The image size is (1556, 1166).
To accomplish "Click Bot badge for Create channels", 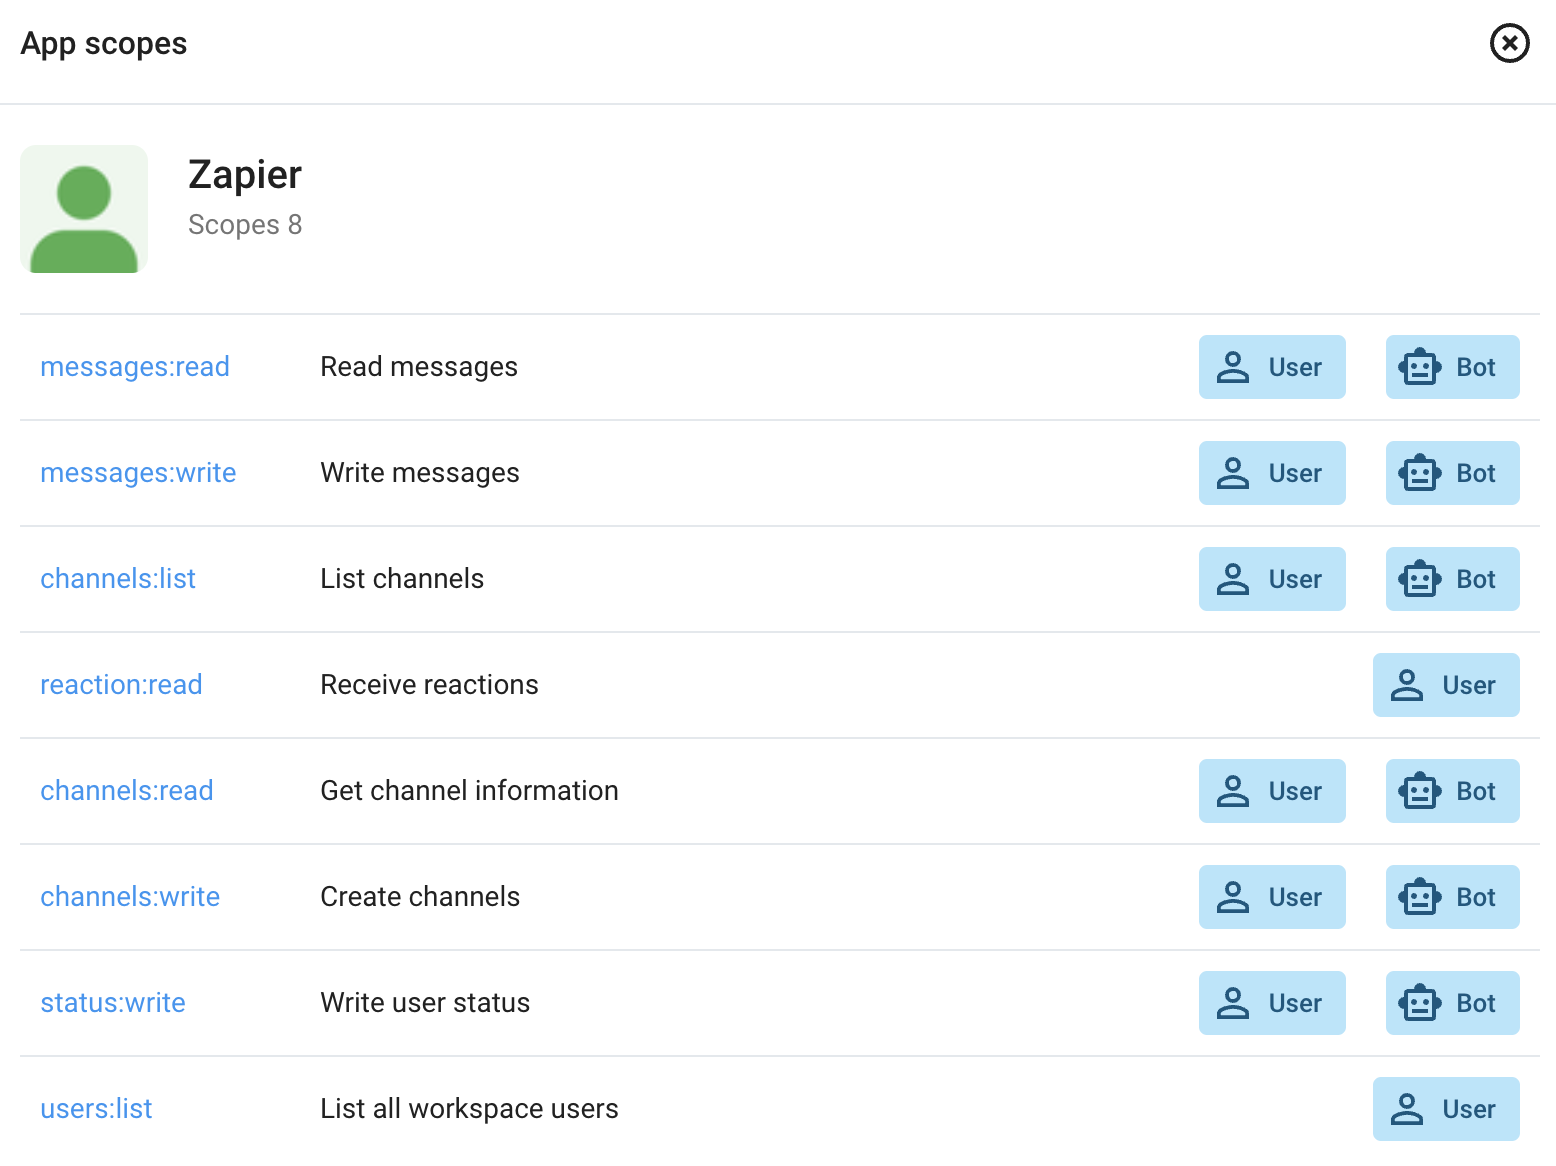I will [x=1452, y=897].
